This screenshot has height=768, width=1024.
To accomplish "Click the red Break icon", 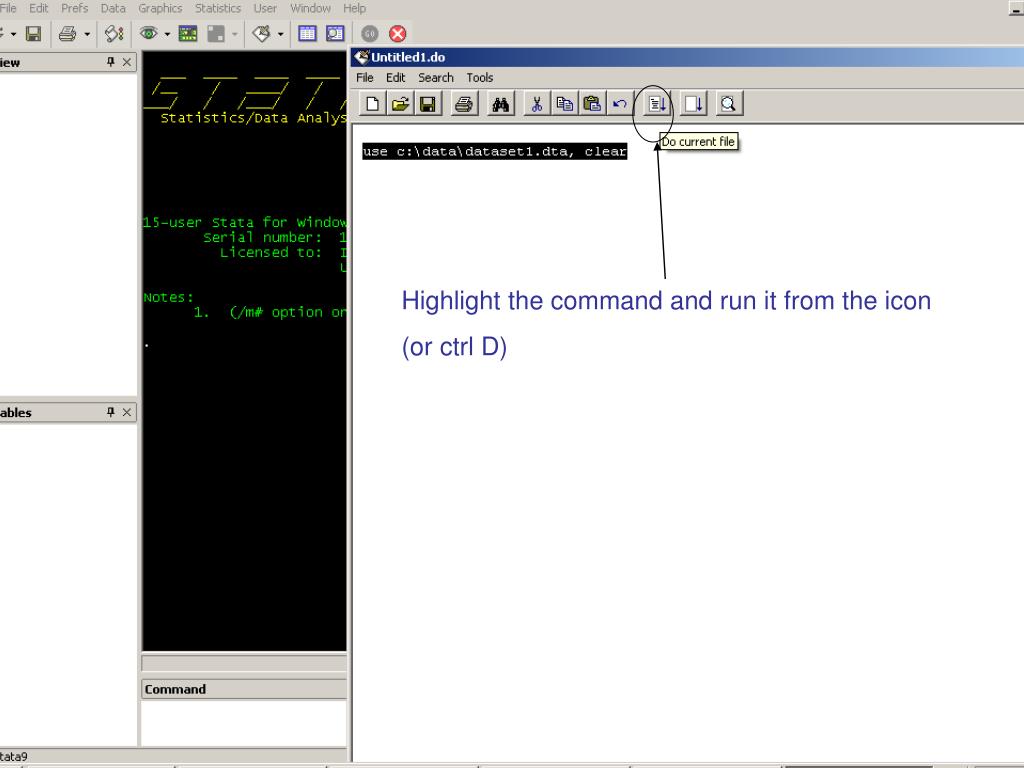I will (x=397, y=33).
